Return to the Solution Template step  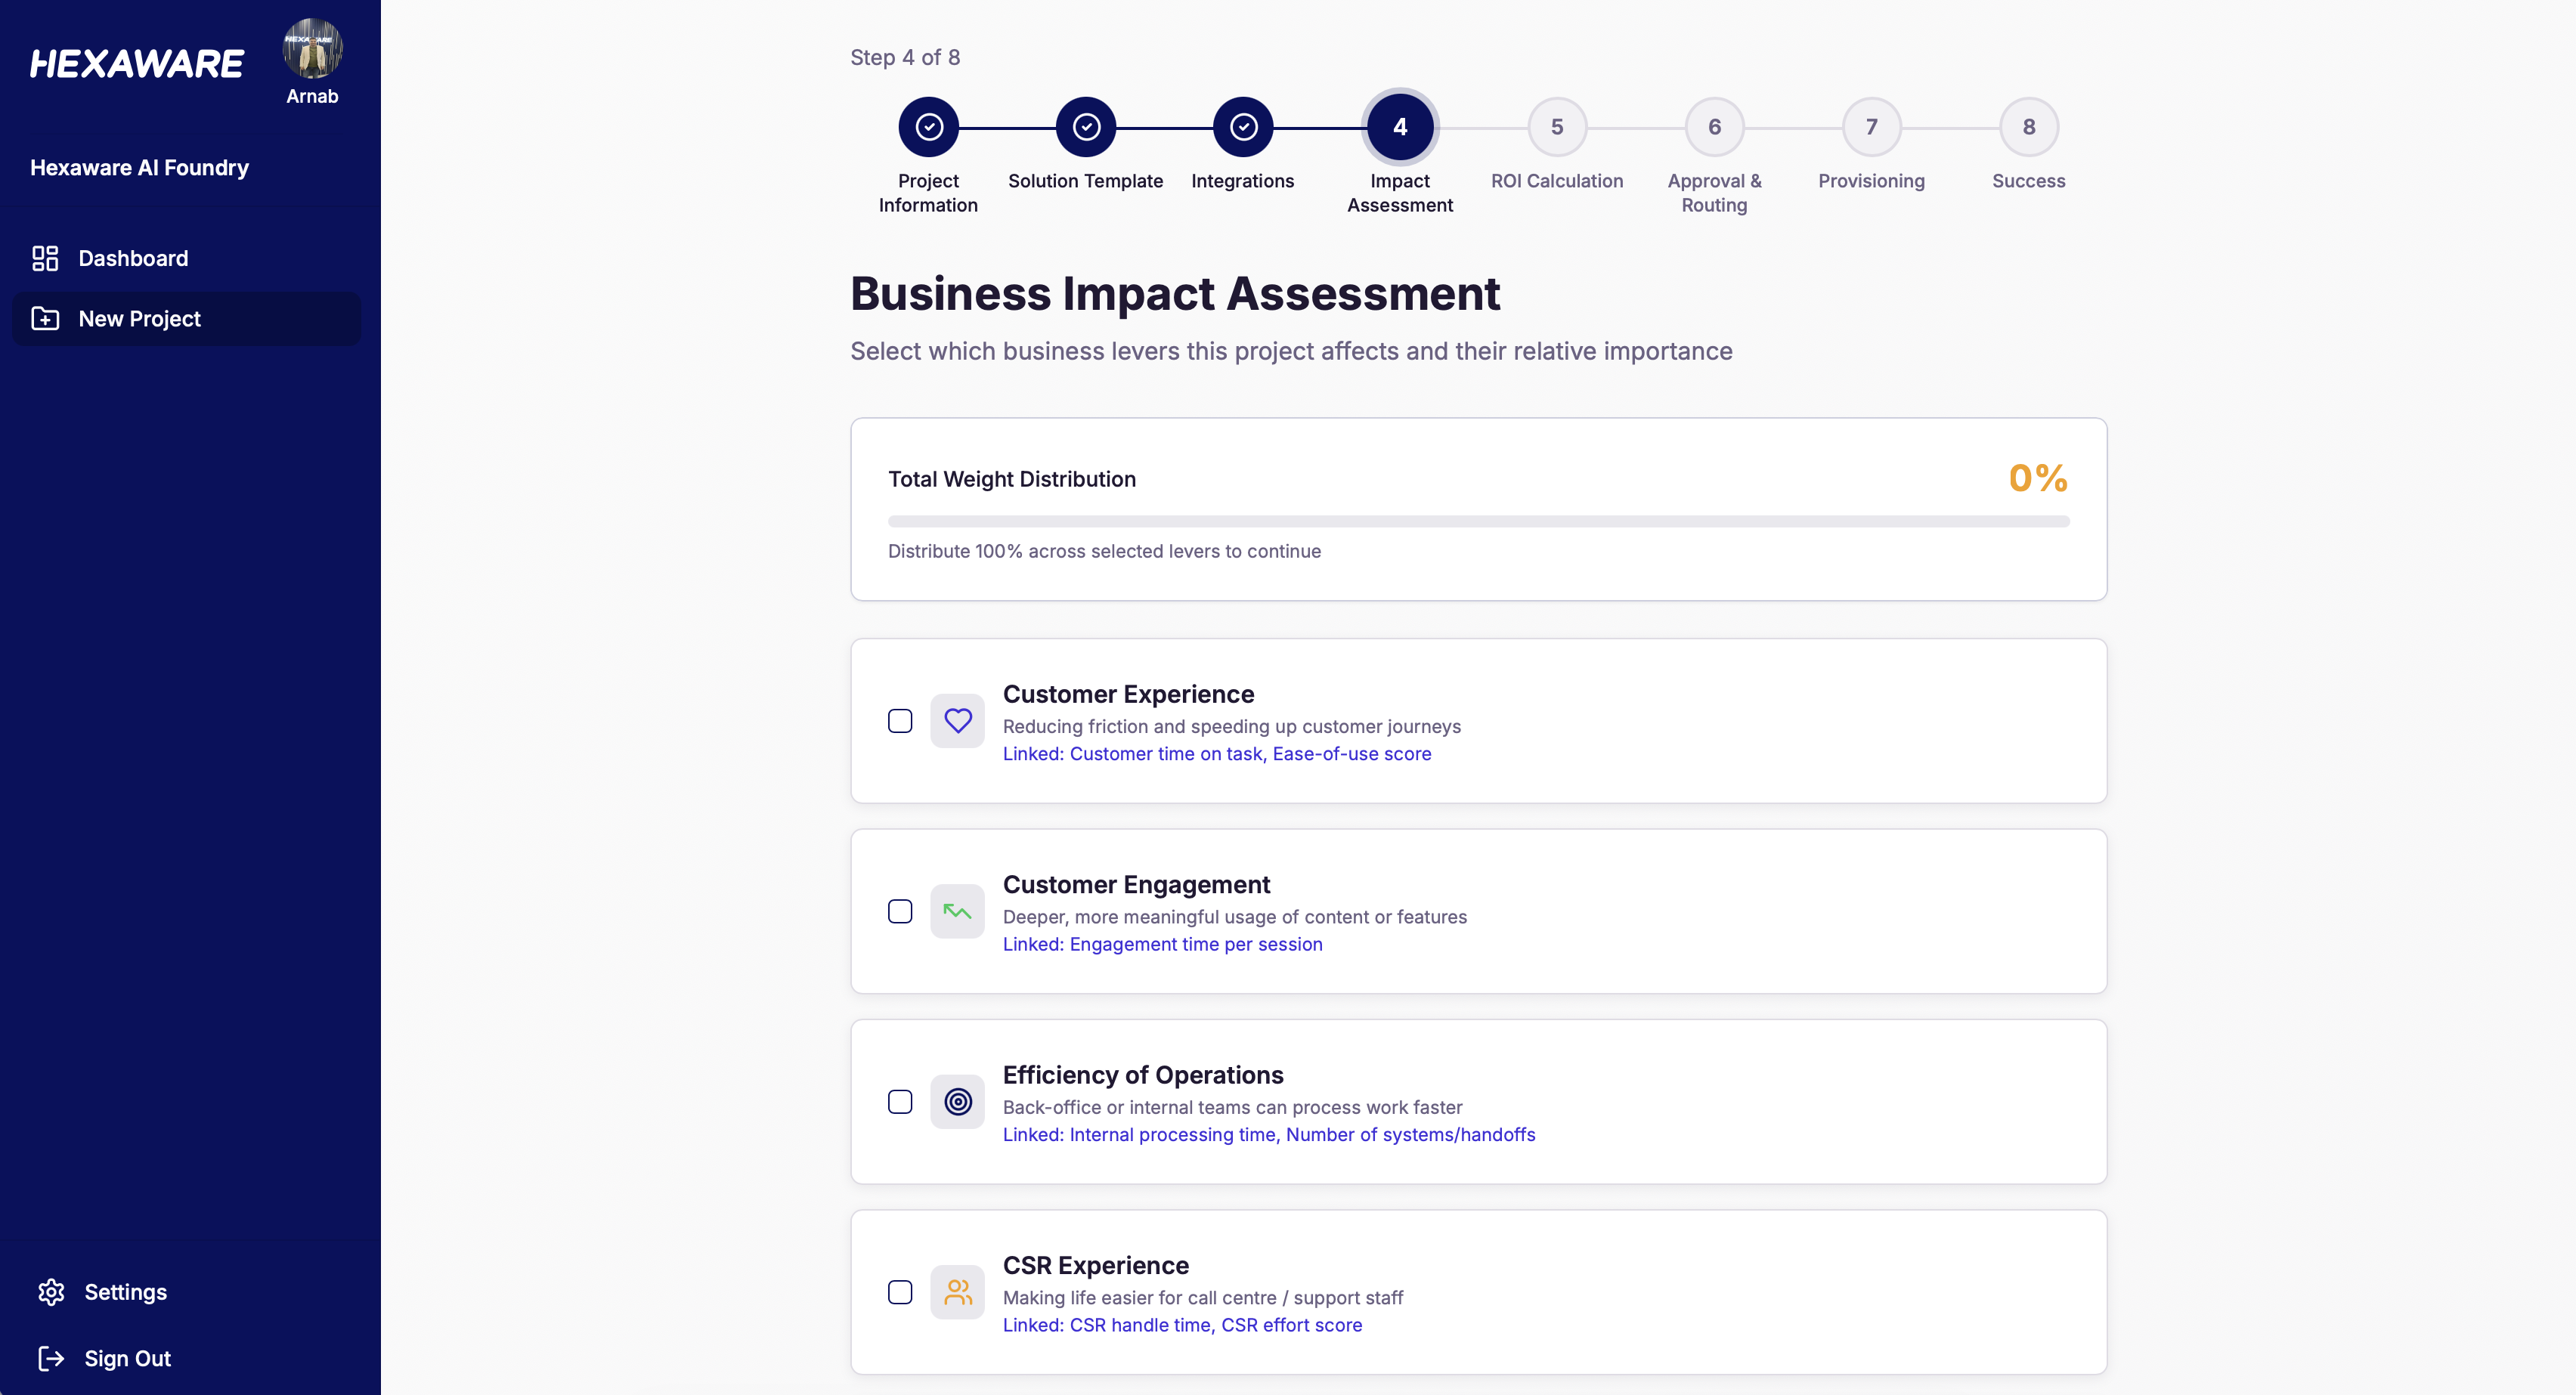pyautogui.click(x=1086, y=127)
